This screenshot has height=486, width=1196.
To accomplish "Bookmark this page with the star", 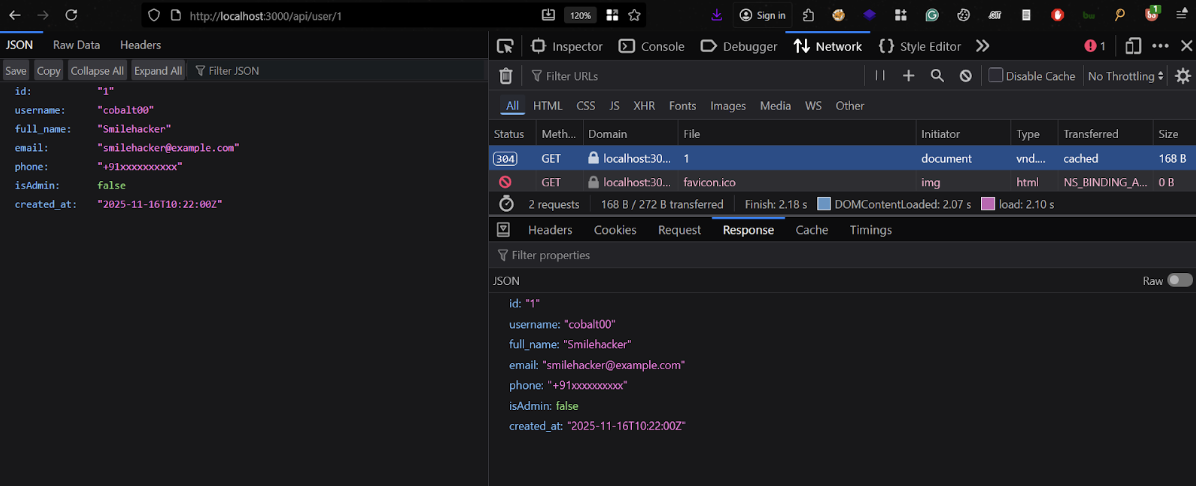I will coord(634,15).
